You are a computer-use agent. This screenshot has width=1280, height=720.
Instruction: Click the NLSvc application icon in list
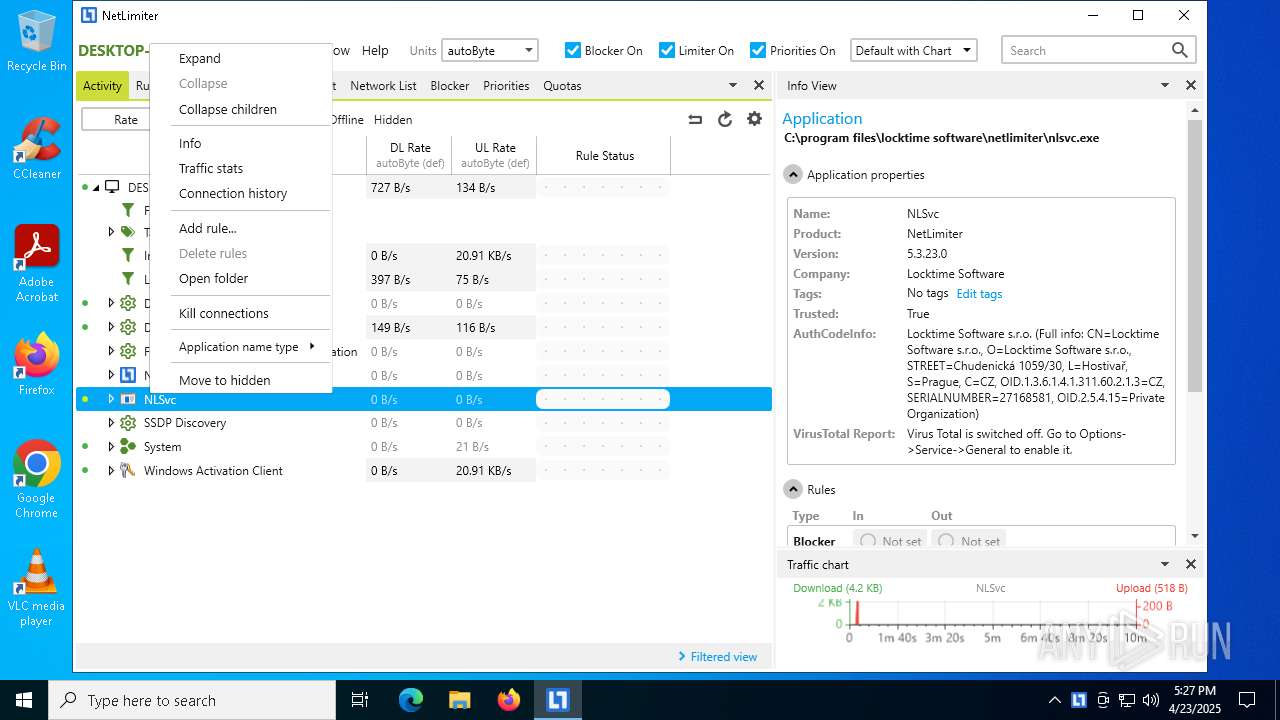(128, 399)
